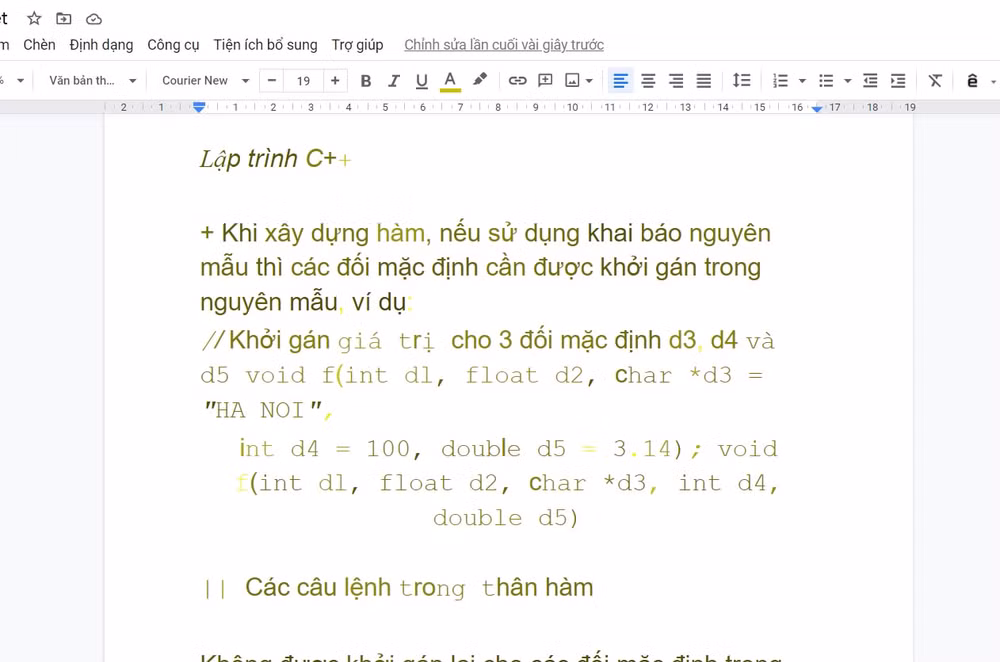The image size is (1000, 662).
Task: Choose text color with A swatch
Action: click(x=450, y=81)
